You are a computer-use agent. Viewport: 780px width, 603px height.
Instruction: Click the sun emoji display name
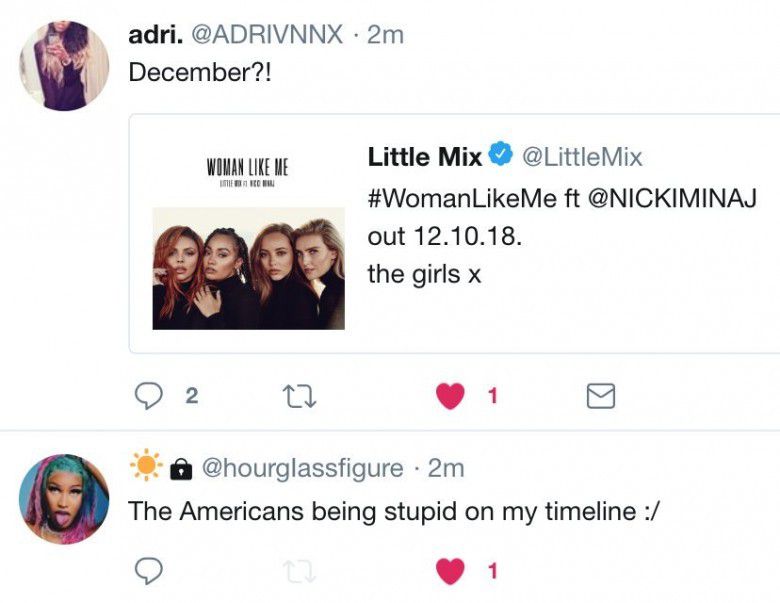coord(146,465)
